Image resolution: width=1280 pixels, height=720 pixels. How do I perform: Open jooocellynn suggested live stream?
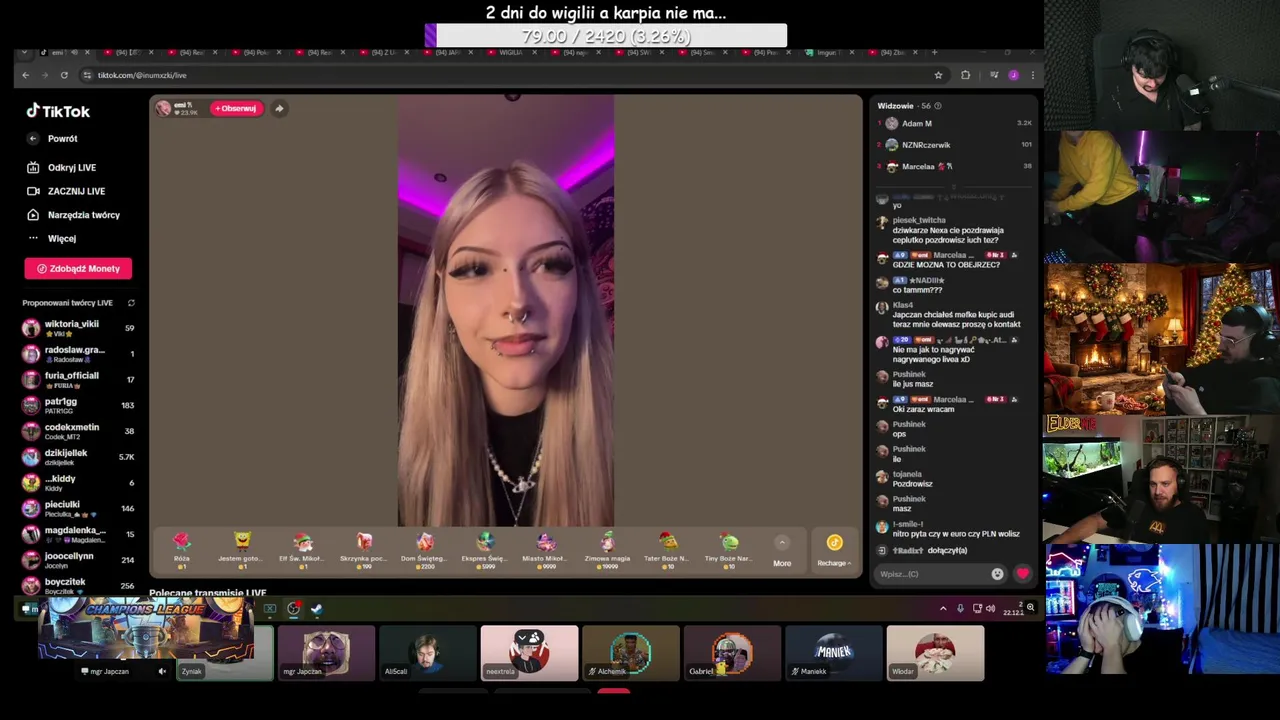tap(78, 560)
